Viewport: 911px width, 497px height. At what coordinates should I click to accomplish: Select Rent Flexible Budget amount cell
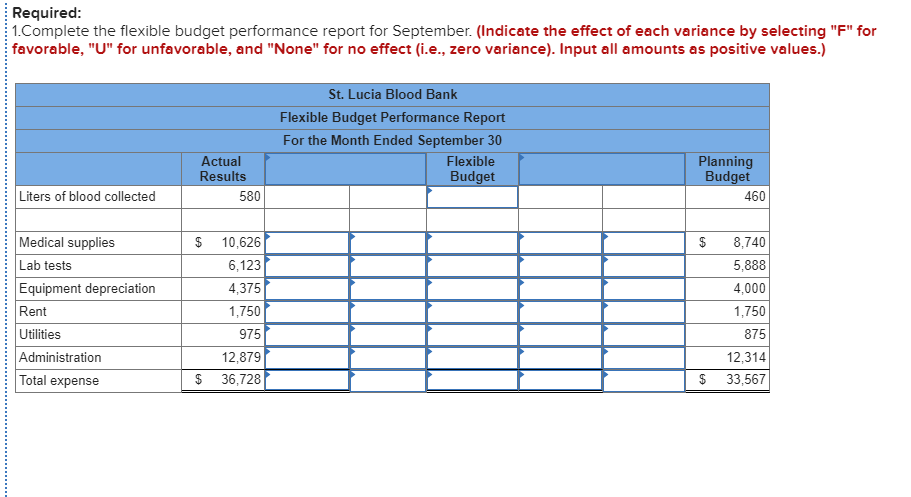pyautogui.click(x=472, y=312)
